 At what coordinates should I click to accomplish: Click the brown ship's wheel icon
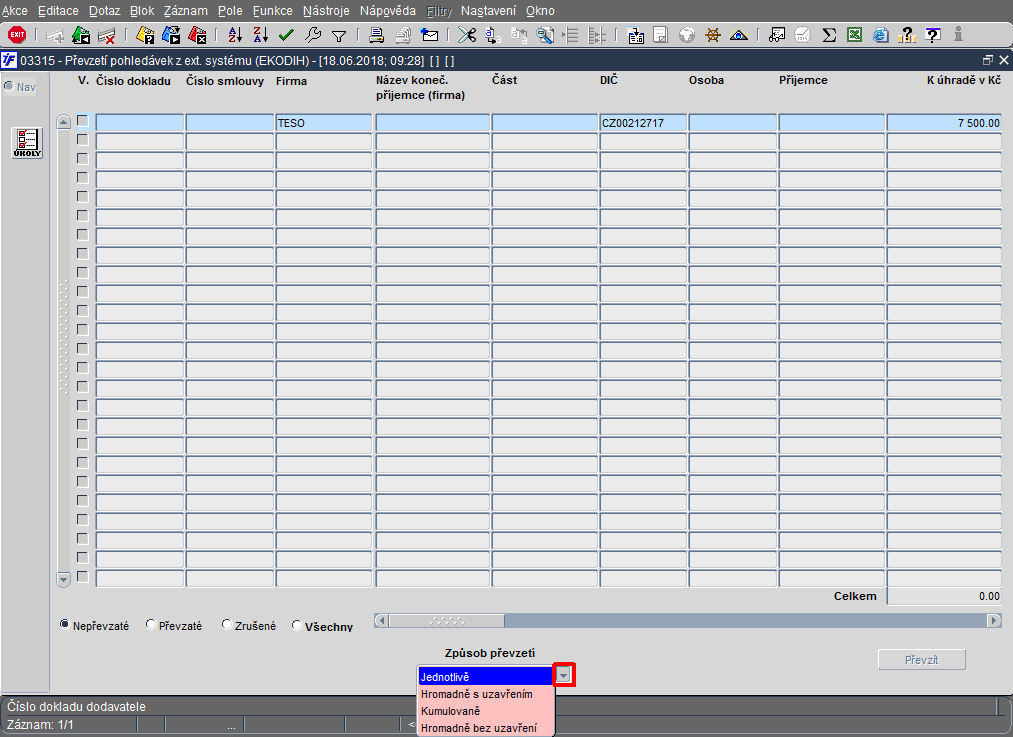[x=713, y=35]
